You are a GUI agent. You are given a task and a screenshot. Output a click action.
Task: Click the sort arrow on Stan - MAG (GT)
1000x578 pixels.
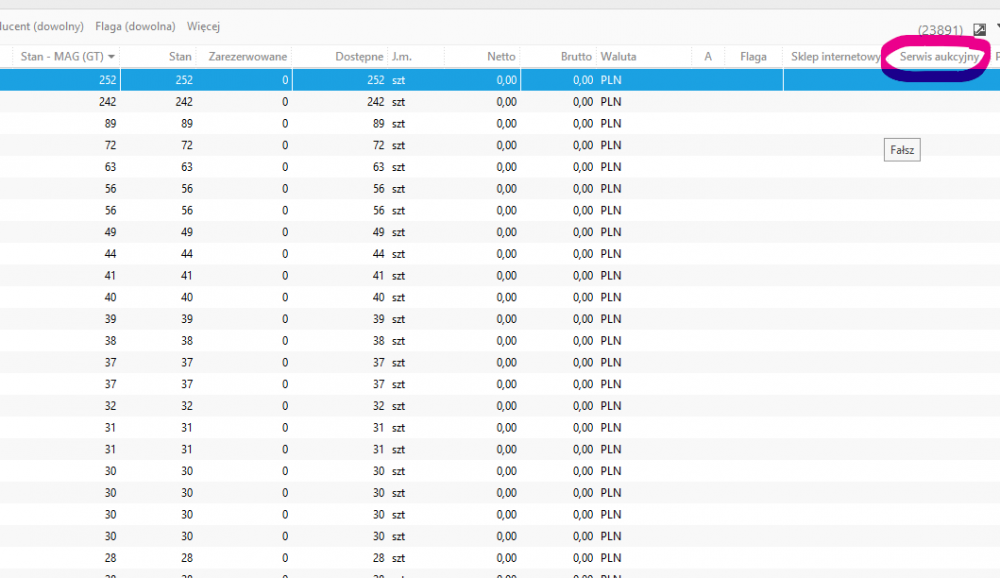[x=112, y=57]
